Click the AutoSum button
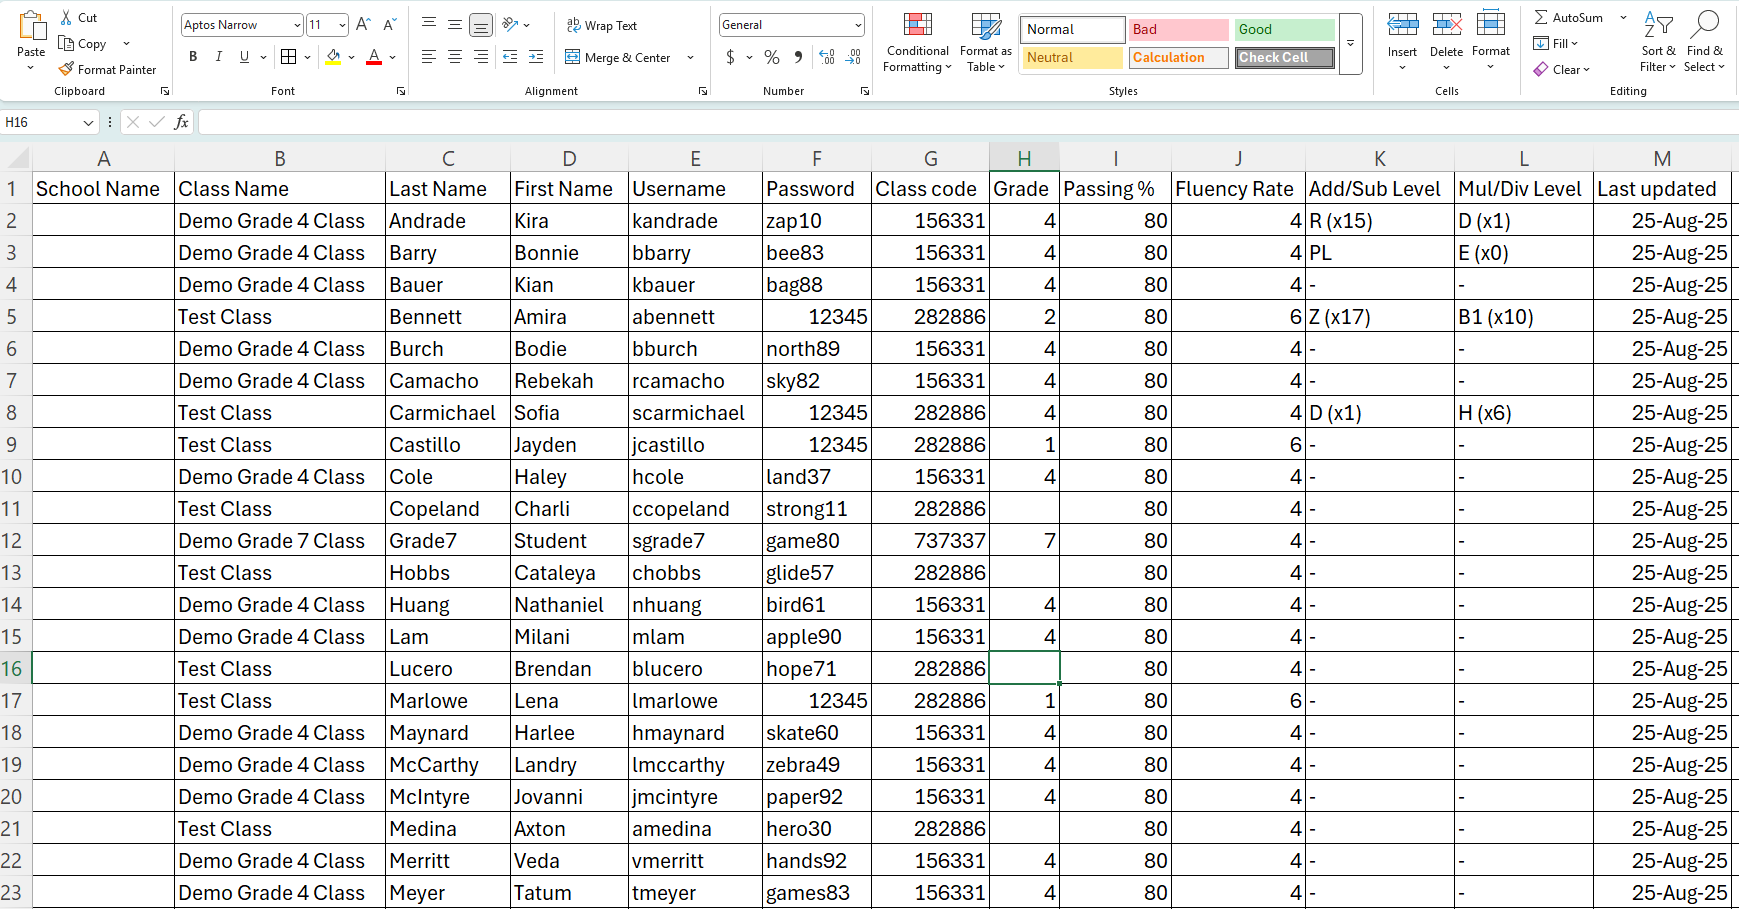The image size is (1739, 909). point(1568,17)
